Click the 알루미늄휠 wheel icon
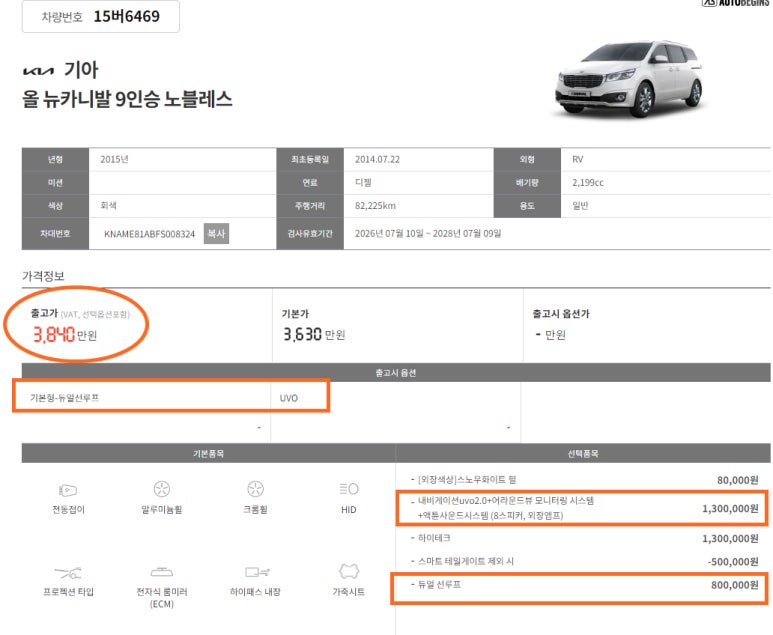This screenshot has height=635, width=773. coord(162,489)
